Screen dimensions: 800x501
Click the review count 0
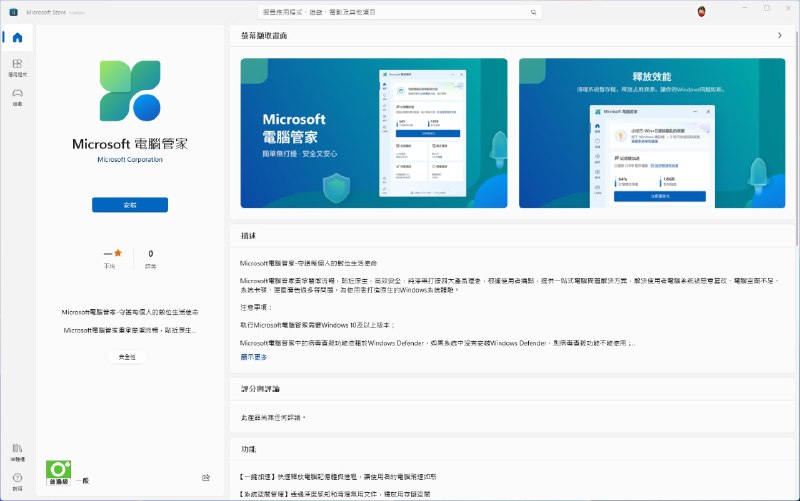151,254
